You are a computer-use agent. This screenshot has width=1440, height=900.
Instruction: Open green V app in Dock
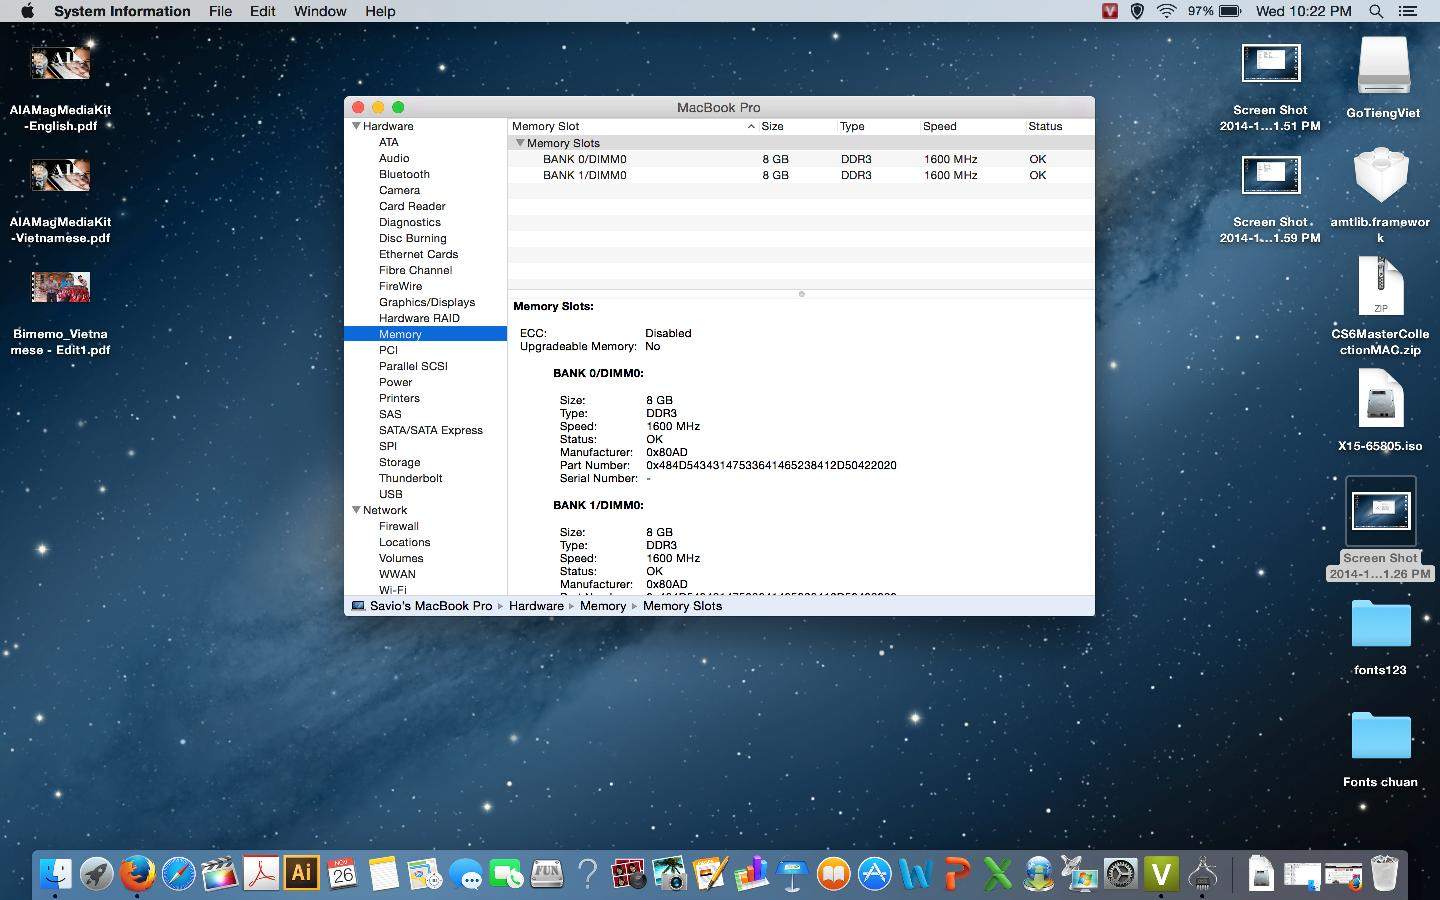(1161, 874)
